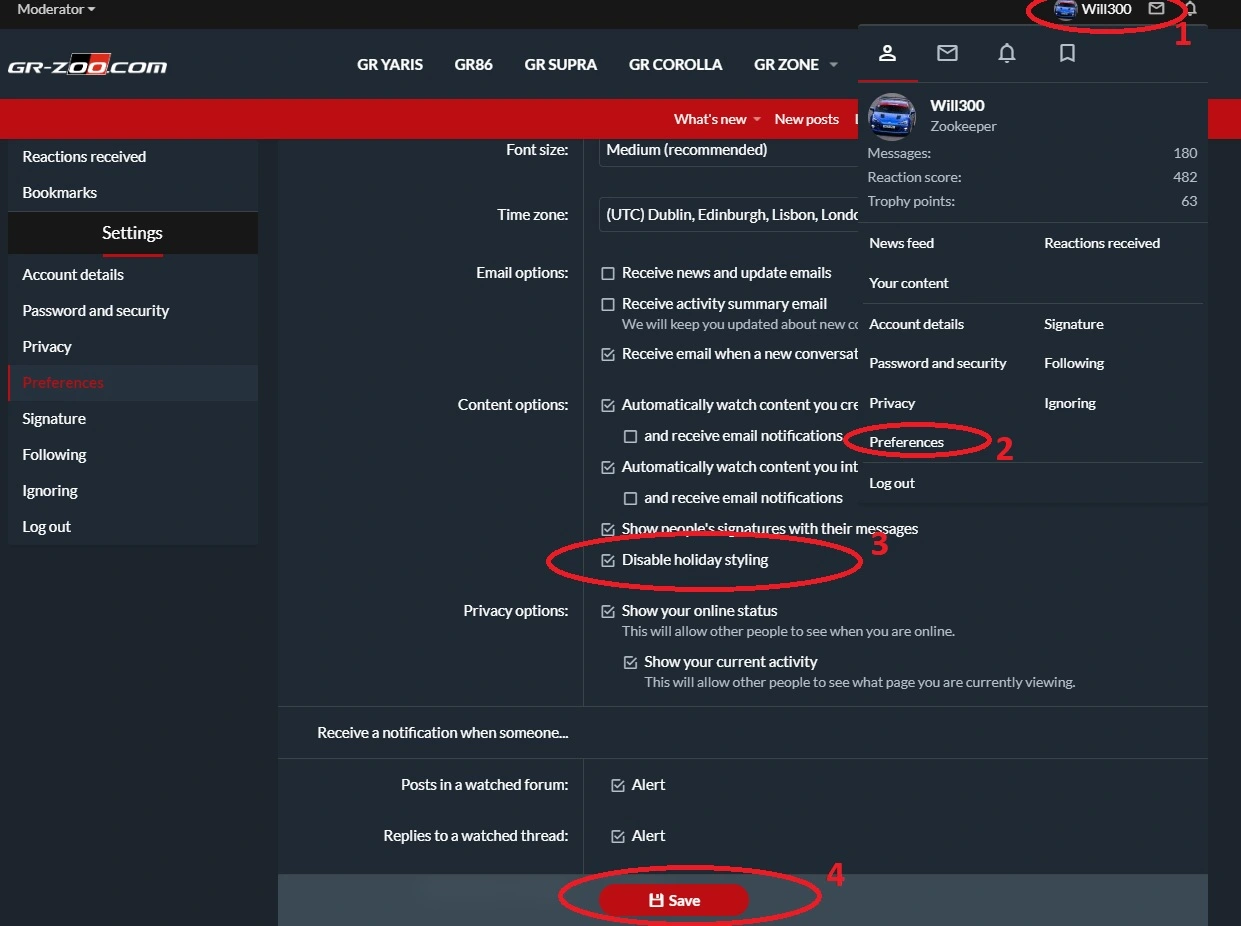
Task: Switch to bell alerts tab in popup menu
Action: coord(1007,53)
